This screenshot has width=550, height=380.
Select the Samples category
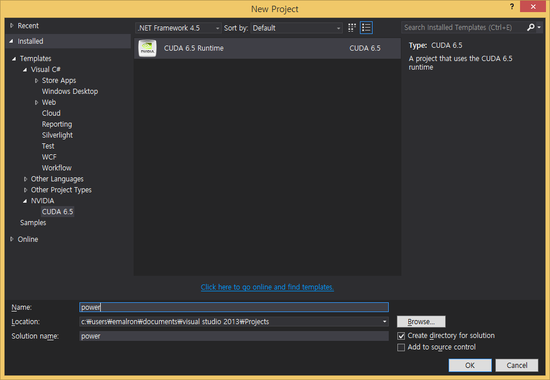(33, 223)
